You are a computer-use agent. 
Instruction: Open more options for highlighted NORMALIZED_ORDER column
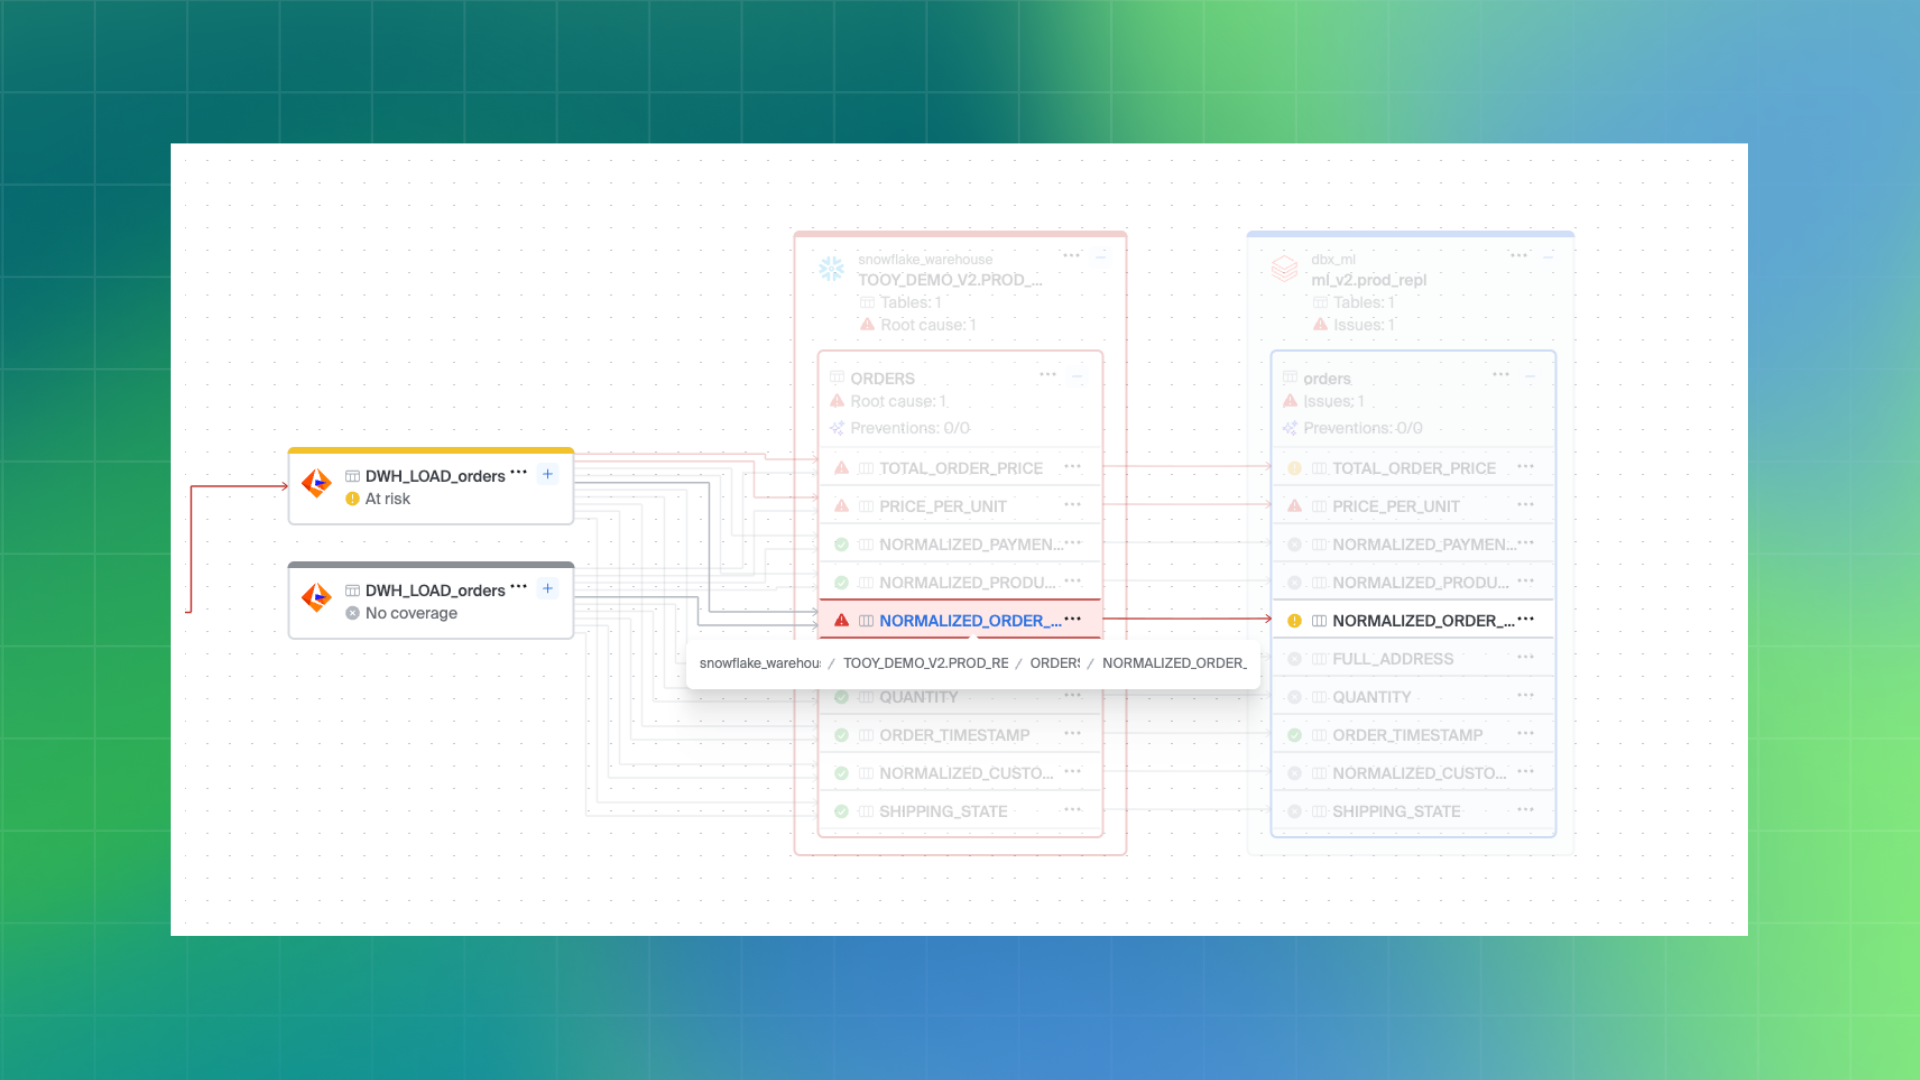point(1073,619)
